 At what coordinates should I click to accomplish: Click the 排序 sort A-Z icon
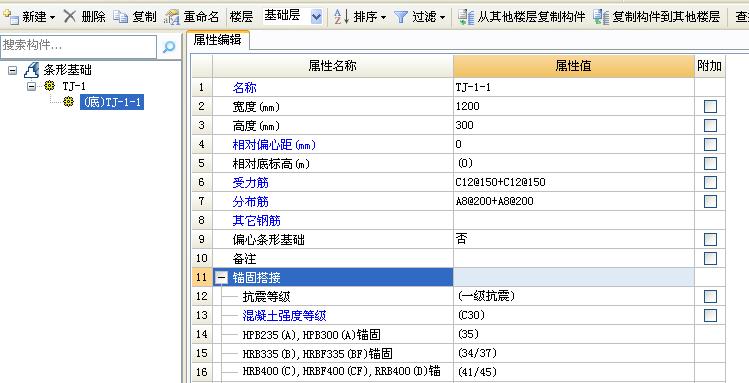click(x=341, y=17)
